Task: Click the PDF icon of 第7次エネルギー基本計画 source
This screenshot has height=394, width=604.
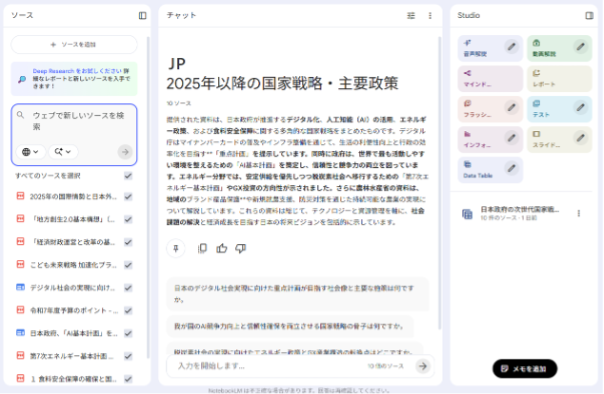Action: [x=20, y=355]
